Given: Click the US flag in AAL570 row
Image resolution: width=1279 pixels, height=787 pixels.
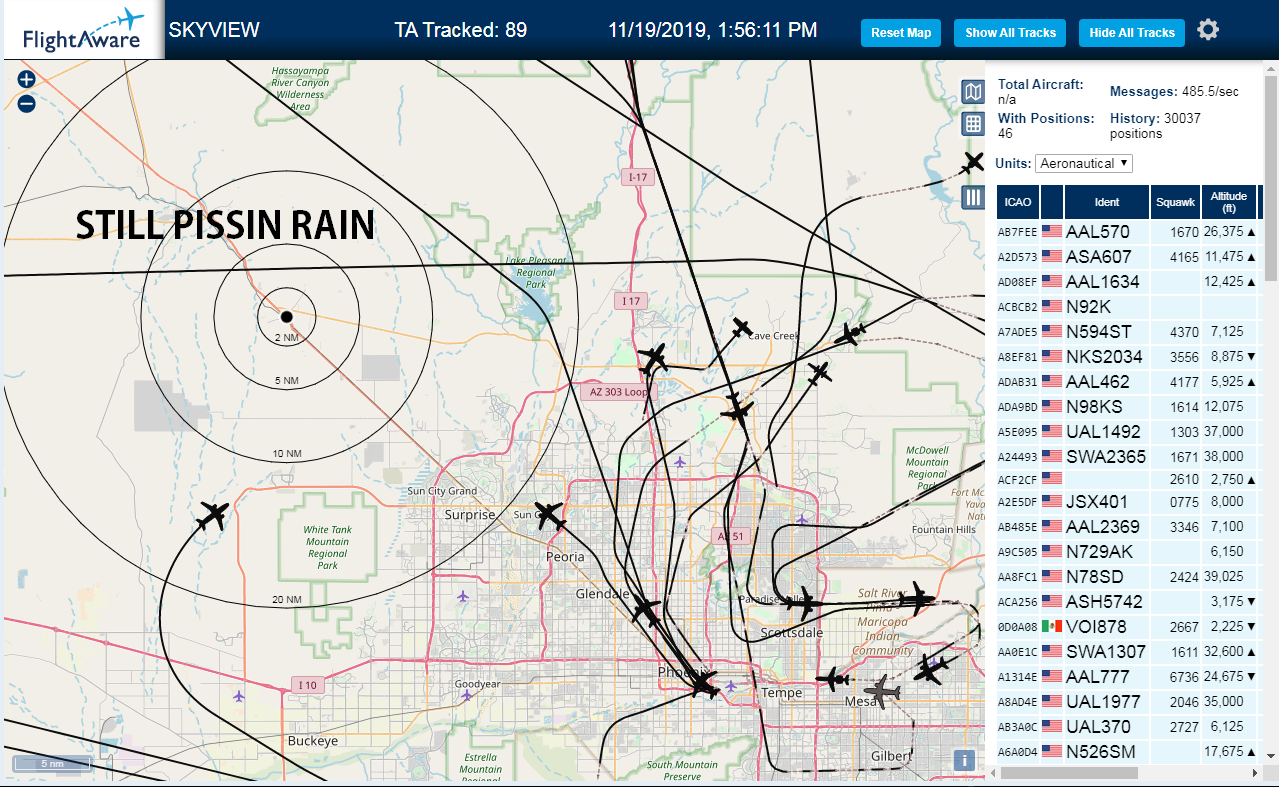Looking at the screenshot, I should coord(1052,231).
